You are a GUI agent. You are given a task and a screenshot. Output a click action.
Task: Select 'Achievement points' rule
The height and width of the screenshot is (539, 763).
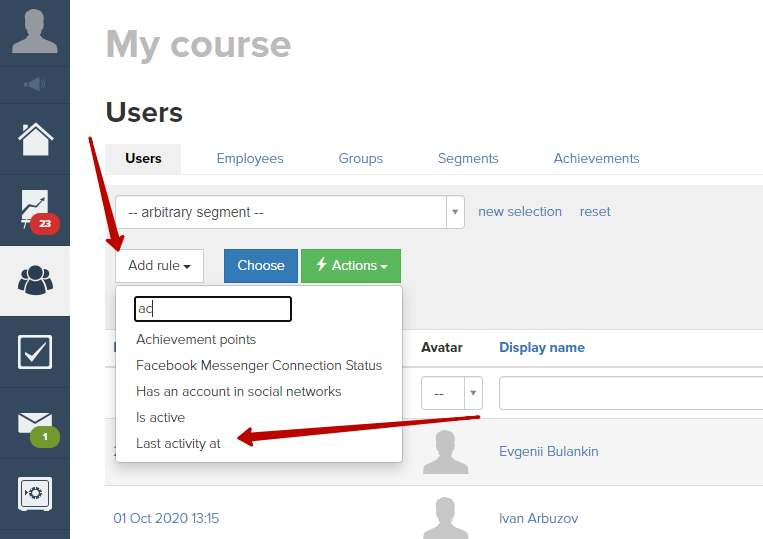[x=196, y=340]
